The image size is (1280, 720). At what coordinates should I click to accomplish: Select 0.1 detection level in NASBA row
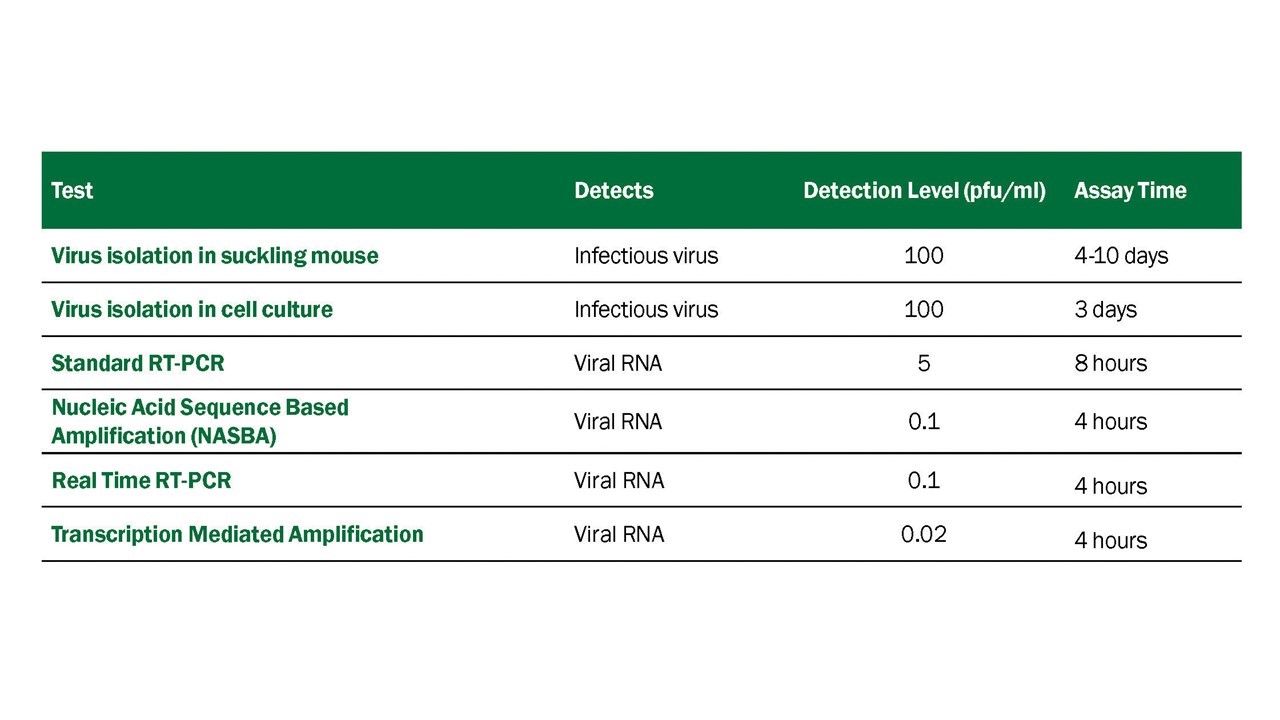point(924,422)
